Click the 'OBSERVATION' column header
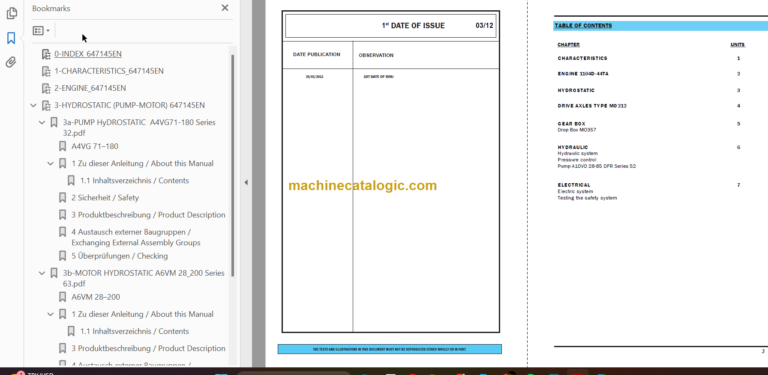 point(376,55)
